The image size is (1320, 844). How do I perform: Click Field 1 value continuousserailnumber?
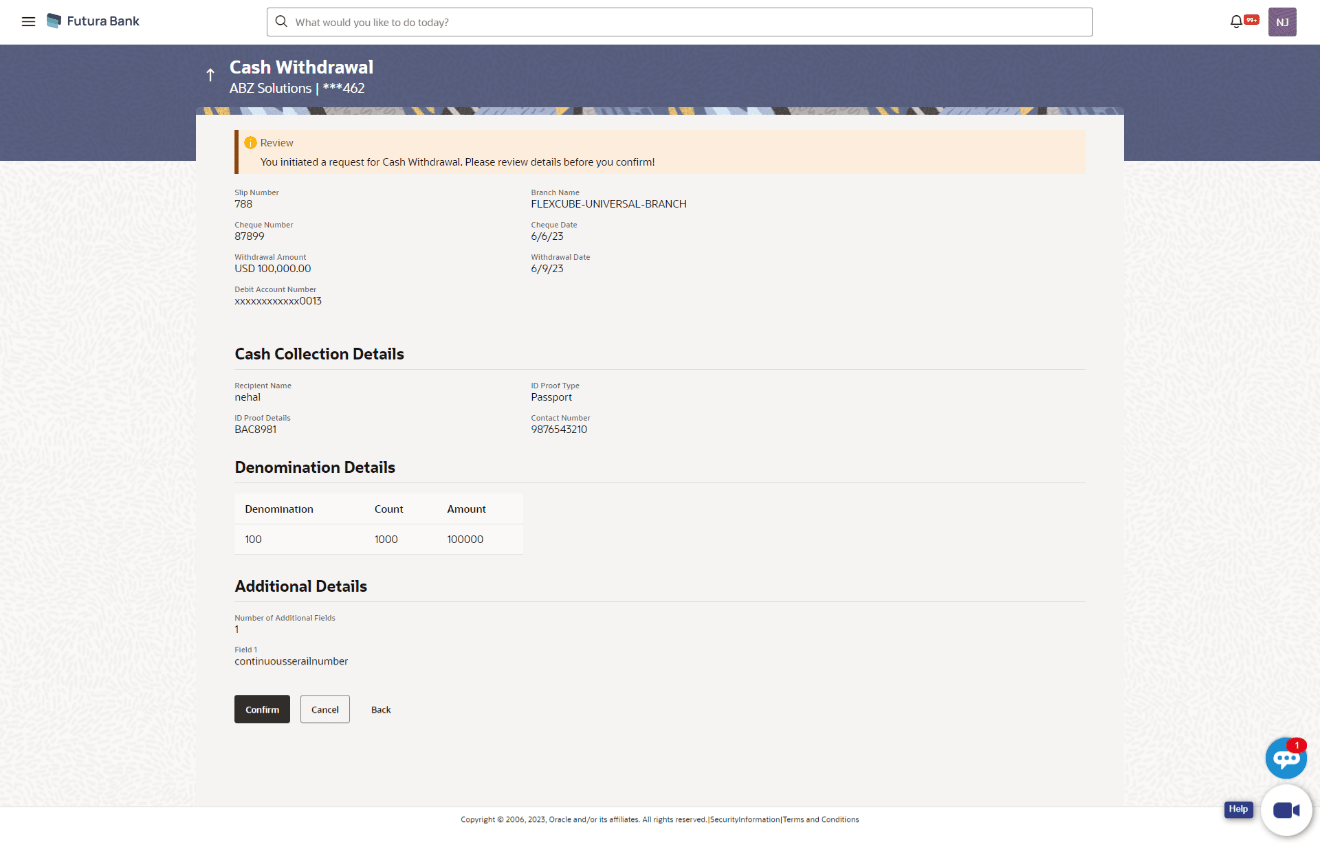292,661
